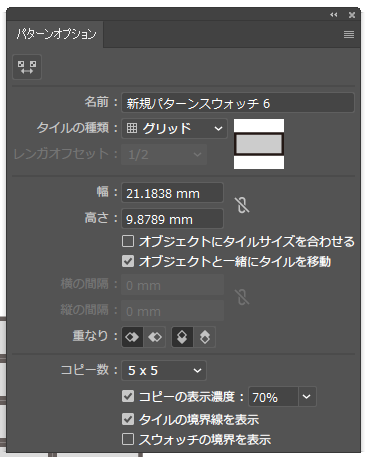Open the panel flyout menu icon
The image size is (367, 457).
click(x=349, y=34)
